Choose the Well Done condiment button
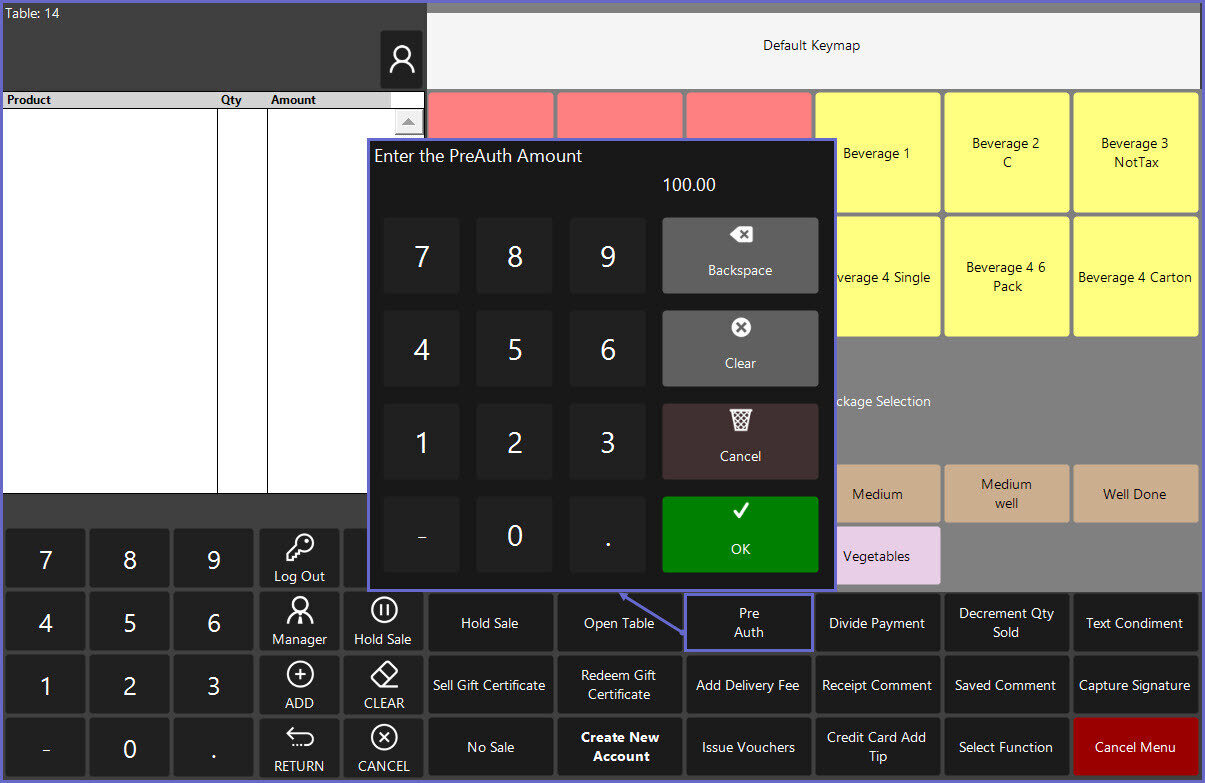Viewport: 1205px width, 783px height. [x=1135, y=494]
